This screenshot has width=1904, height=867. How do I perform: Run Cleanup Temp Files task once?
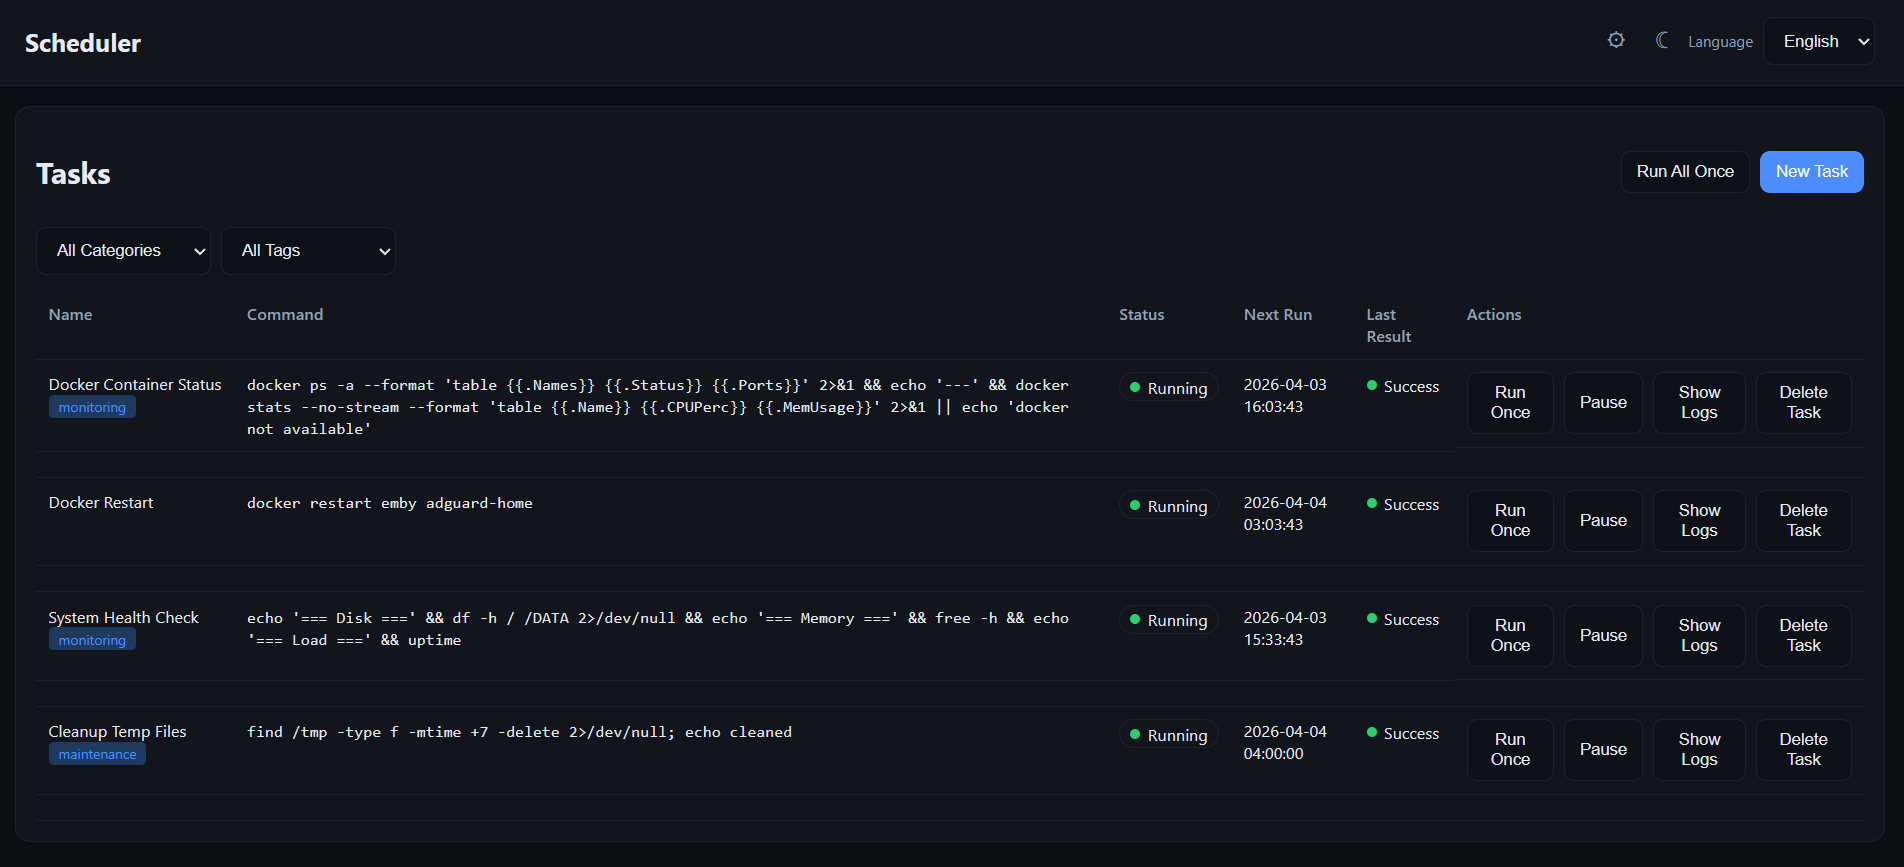pos(1510,750)
